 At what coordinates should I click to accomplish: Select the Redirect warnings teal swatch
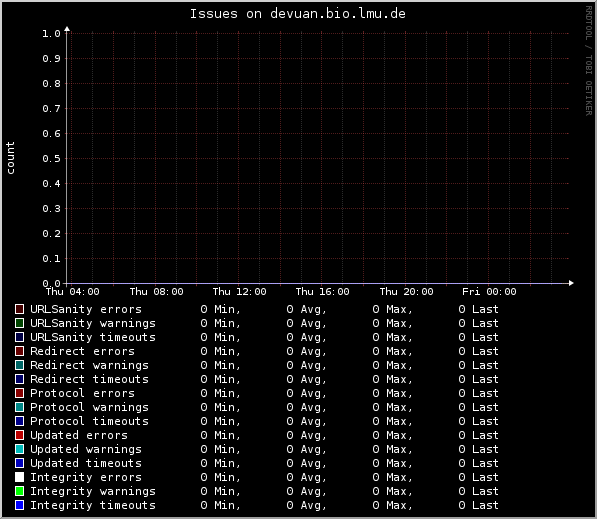click(19, 365)
